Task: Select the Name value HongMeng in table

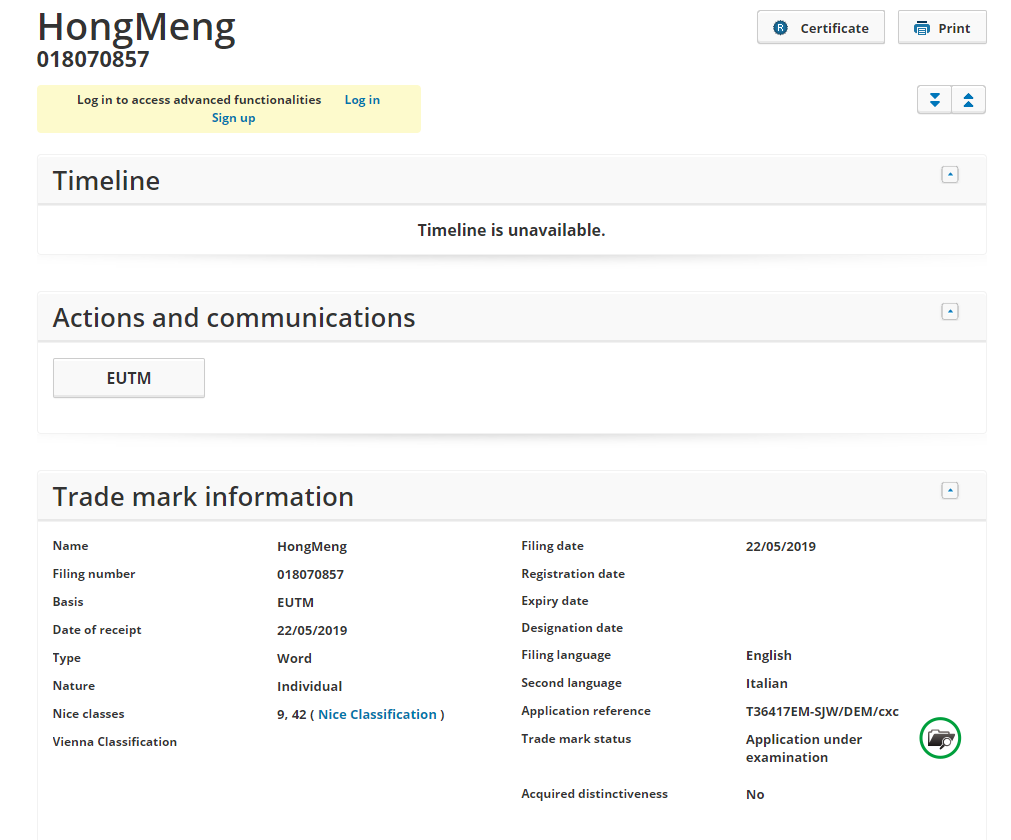Action: (x=312, y=547)
